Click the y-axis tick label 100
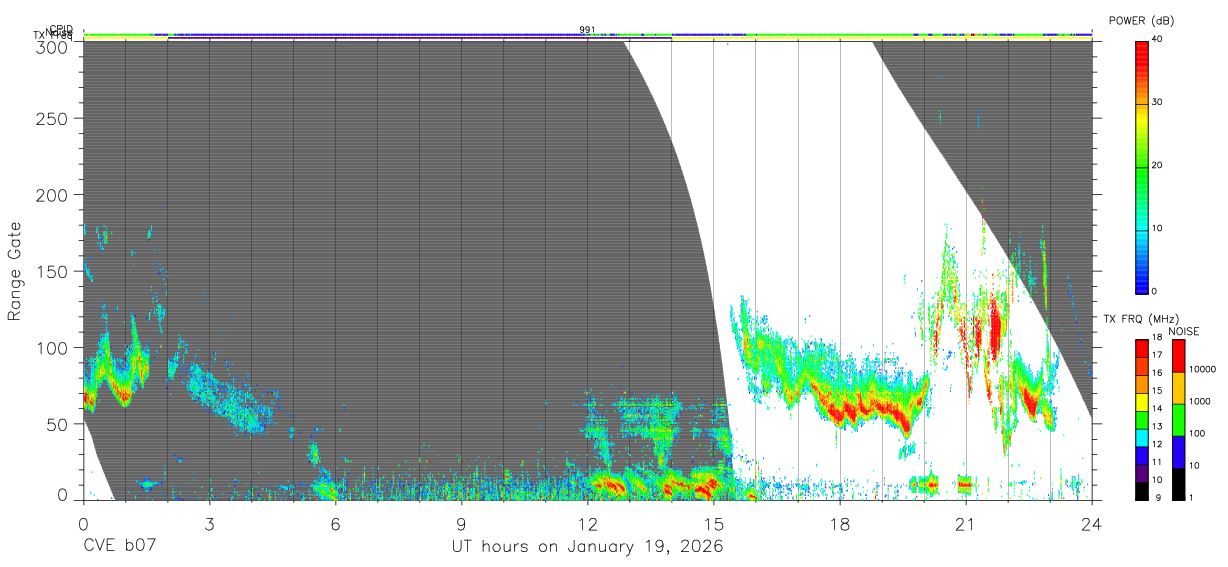Viewport: 1228px width, 567px height. (51, 347)
